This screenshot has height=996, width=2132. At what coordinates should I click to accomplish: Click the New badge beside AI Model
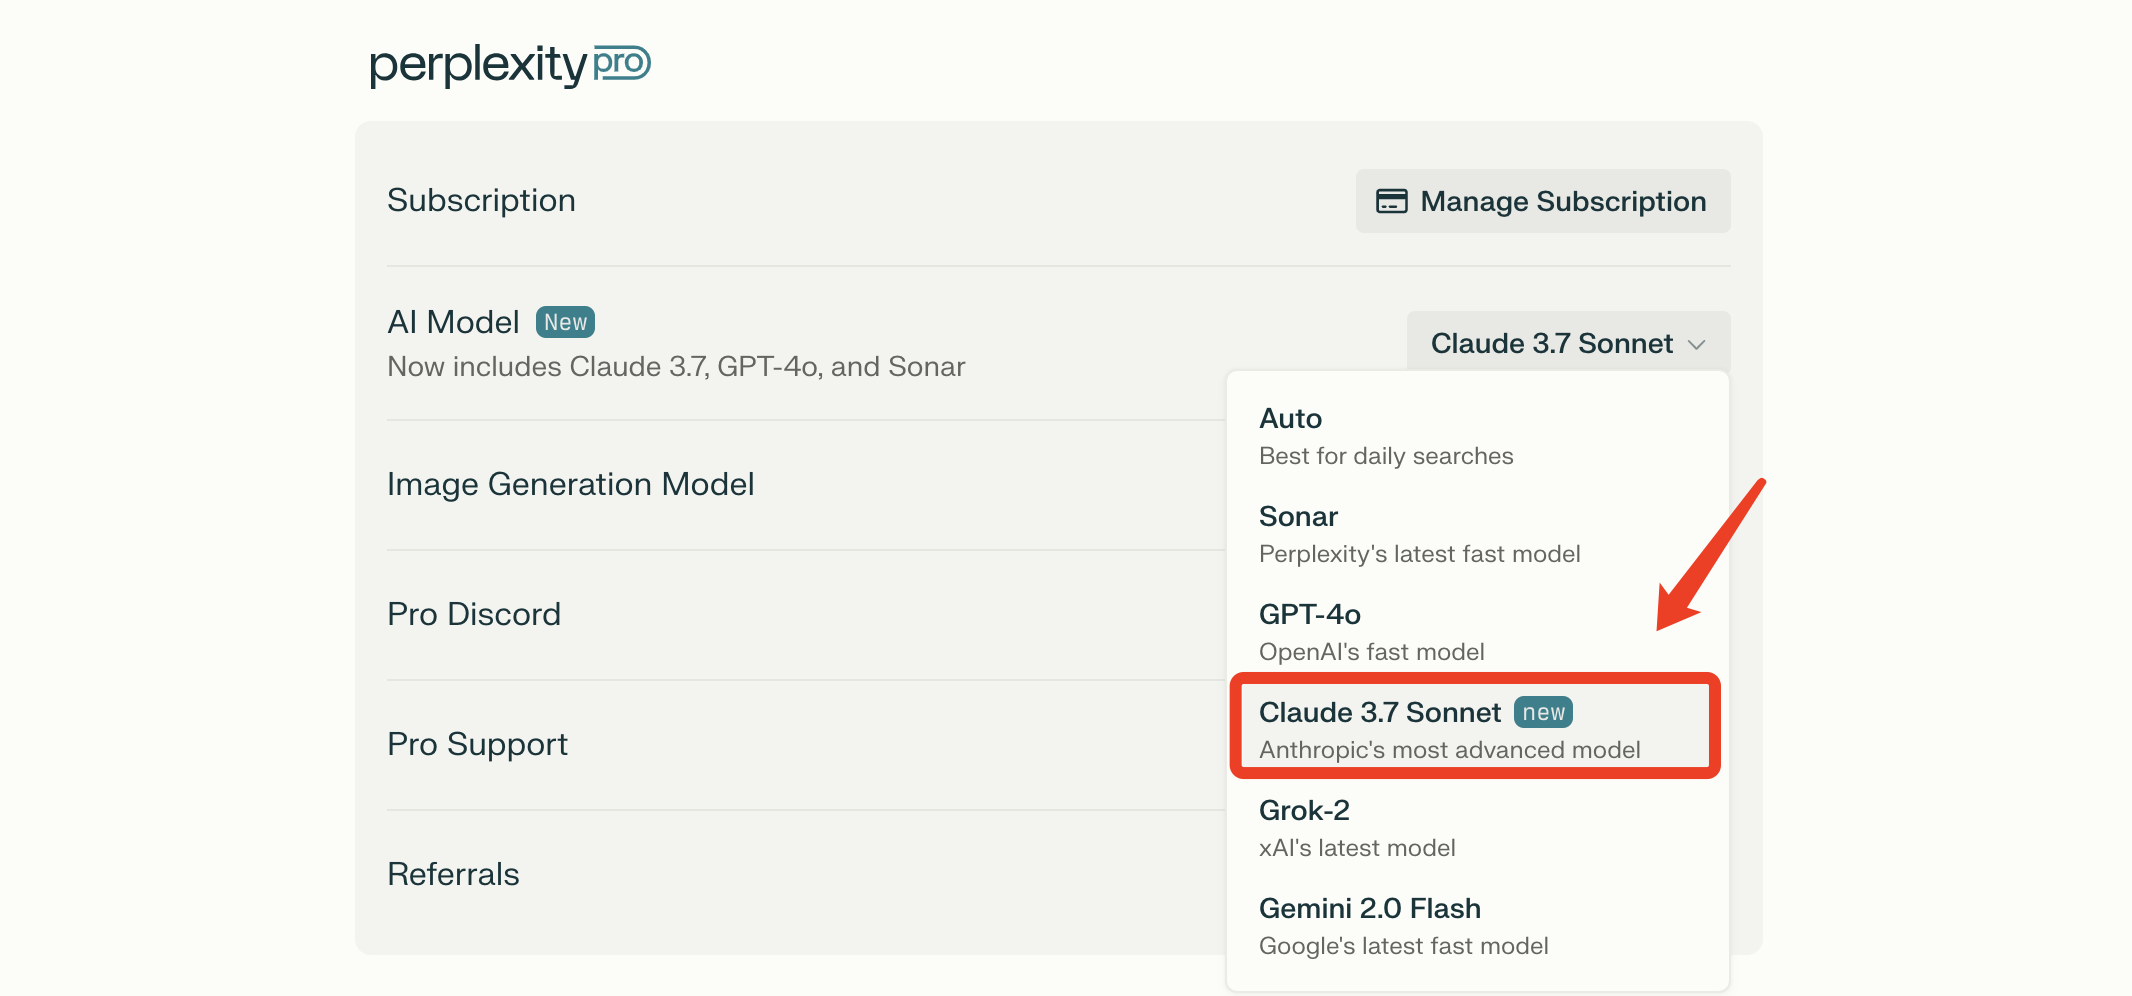pyautogui.click(x=565, y=322)
